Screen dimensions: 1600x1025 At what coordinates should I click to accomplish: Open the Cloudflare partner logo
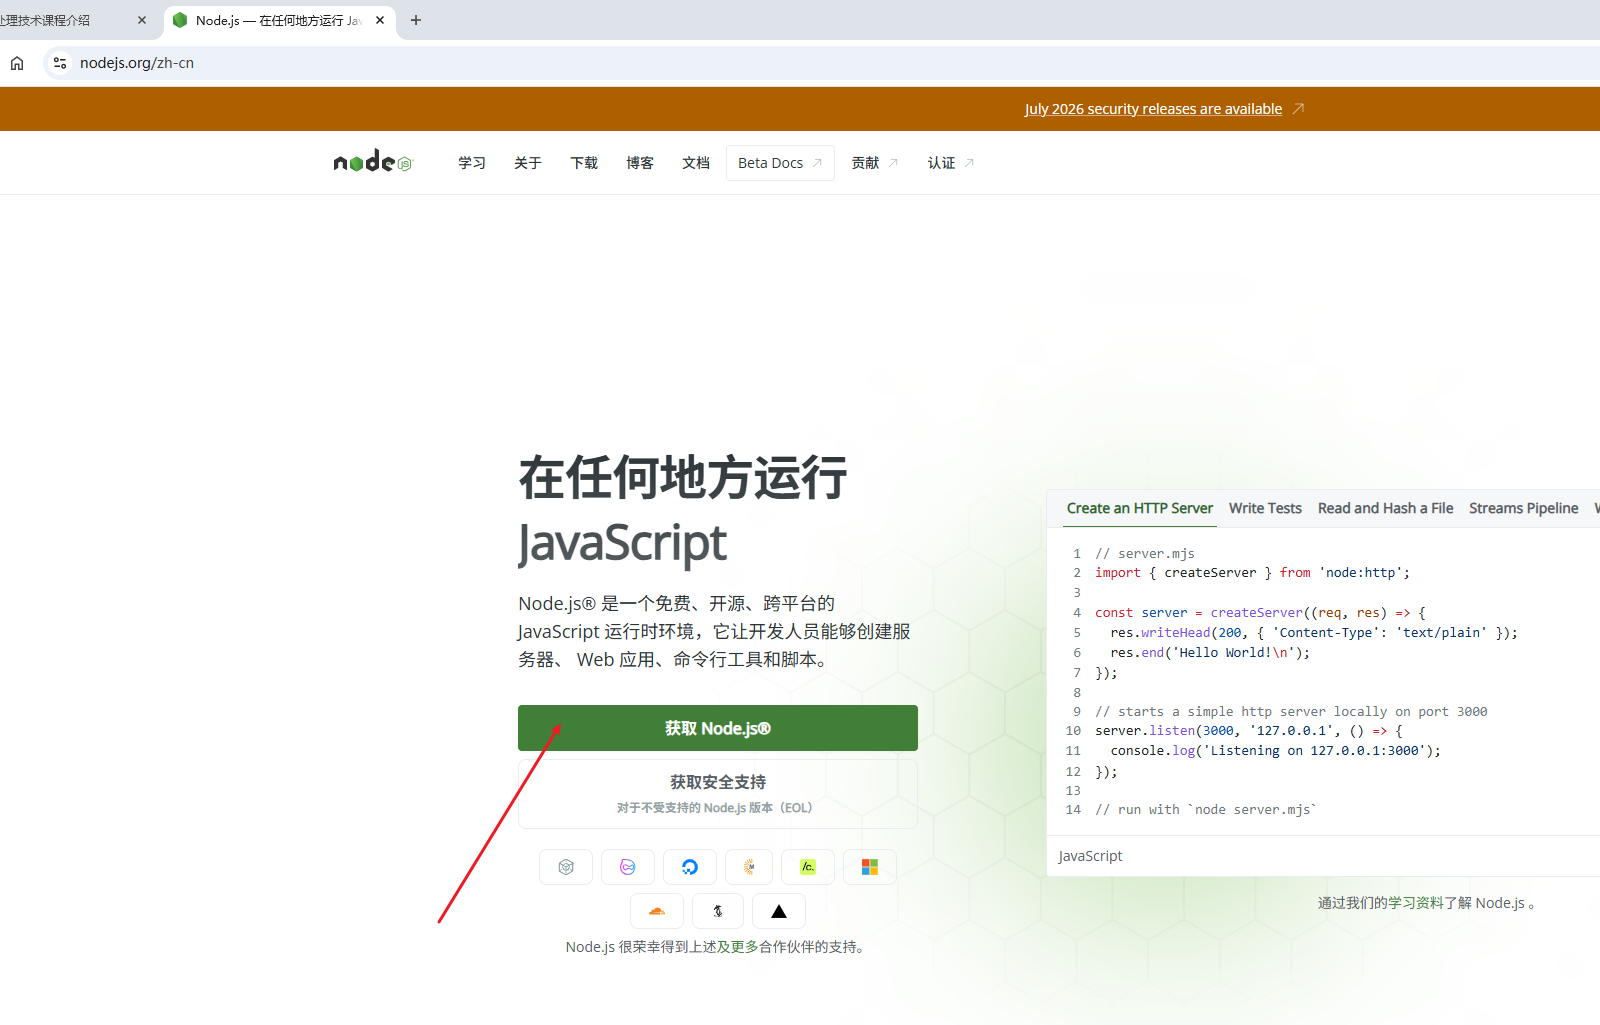coord(657,911)
